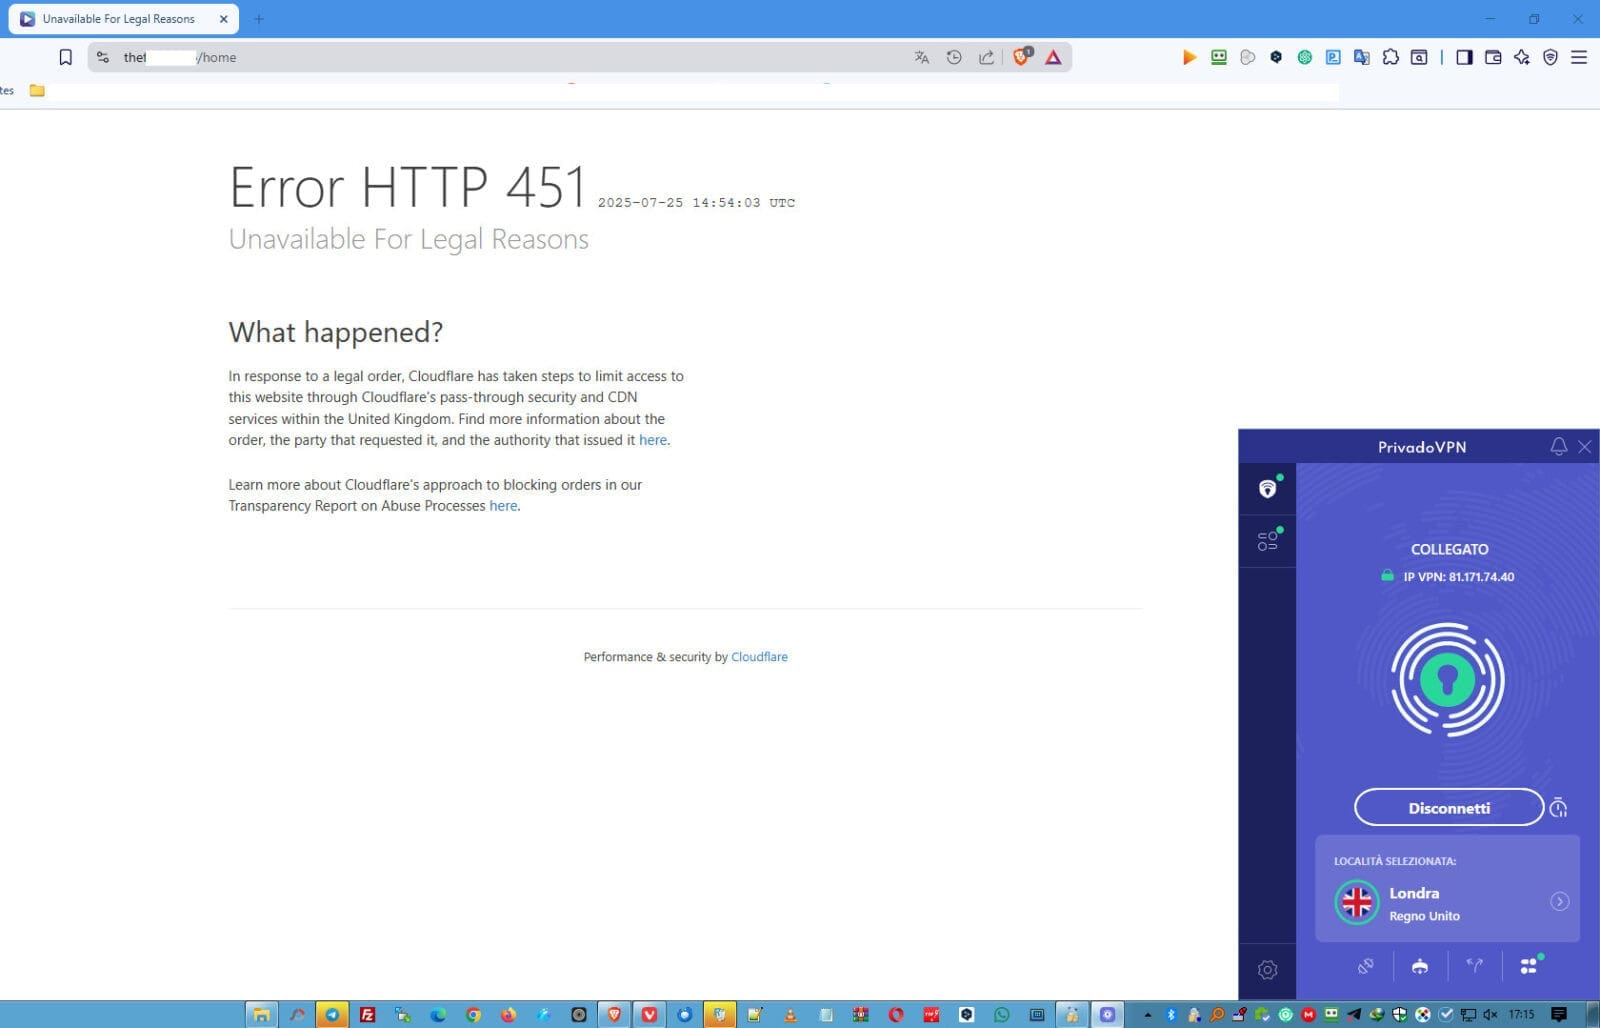Image resolution: width=1600 pixels, height=1028 pixels.
Task: Follow the 'here' link about the order
Action: pos(652,440)
